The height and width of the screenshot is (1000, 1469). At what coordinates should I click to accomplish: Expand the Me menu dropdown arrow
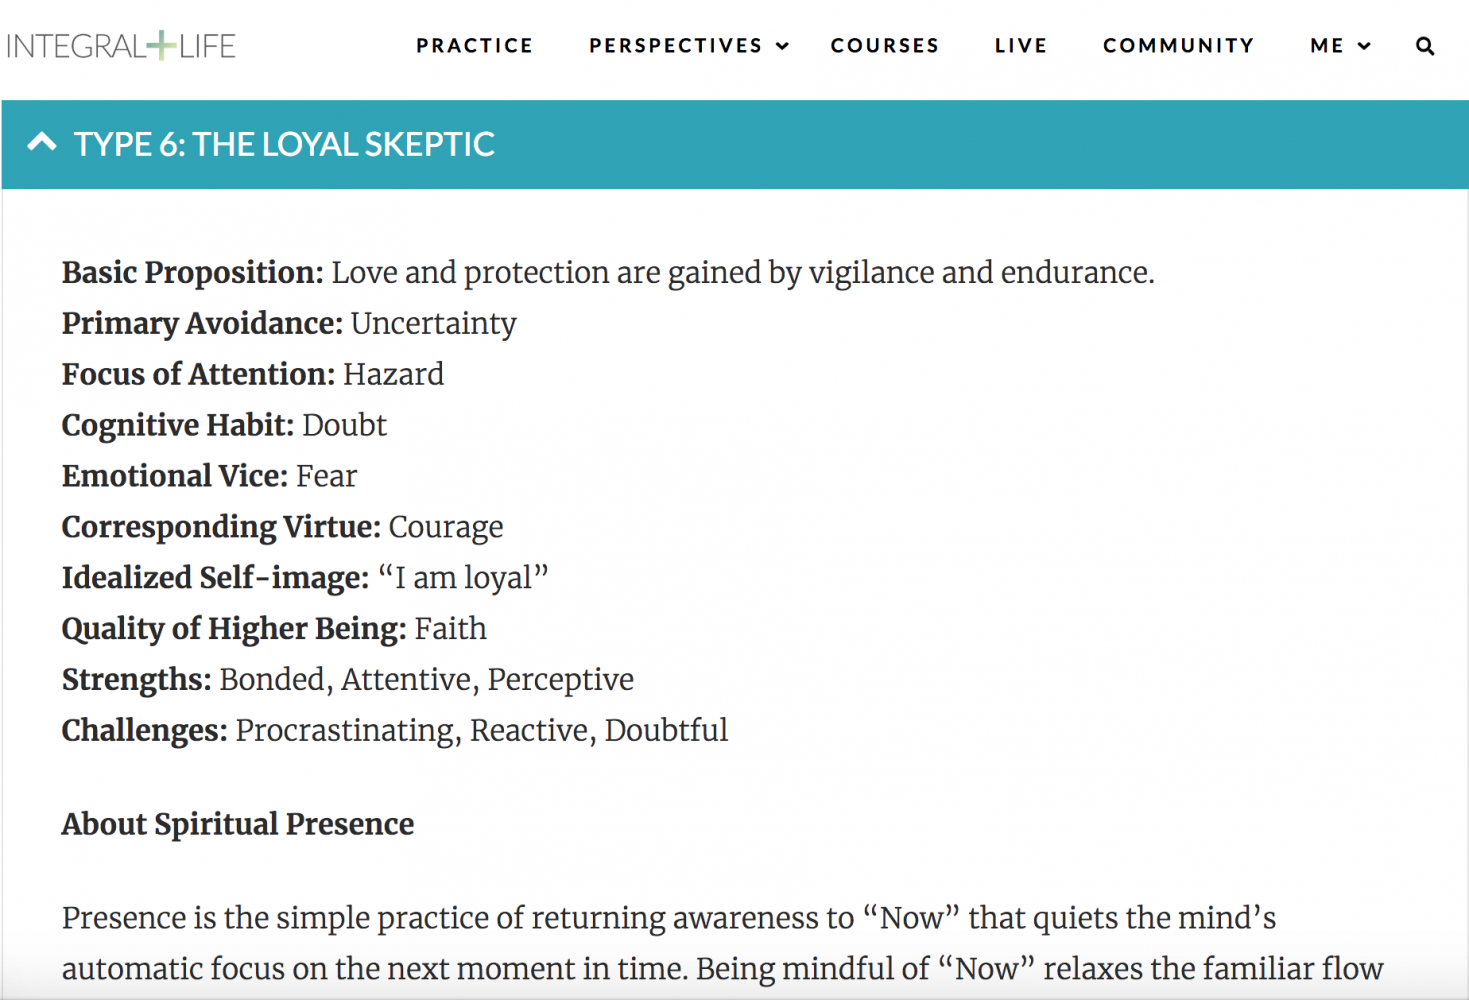click(x=1364, y=46)
